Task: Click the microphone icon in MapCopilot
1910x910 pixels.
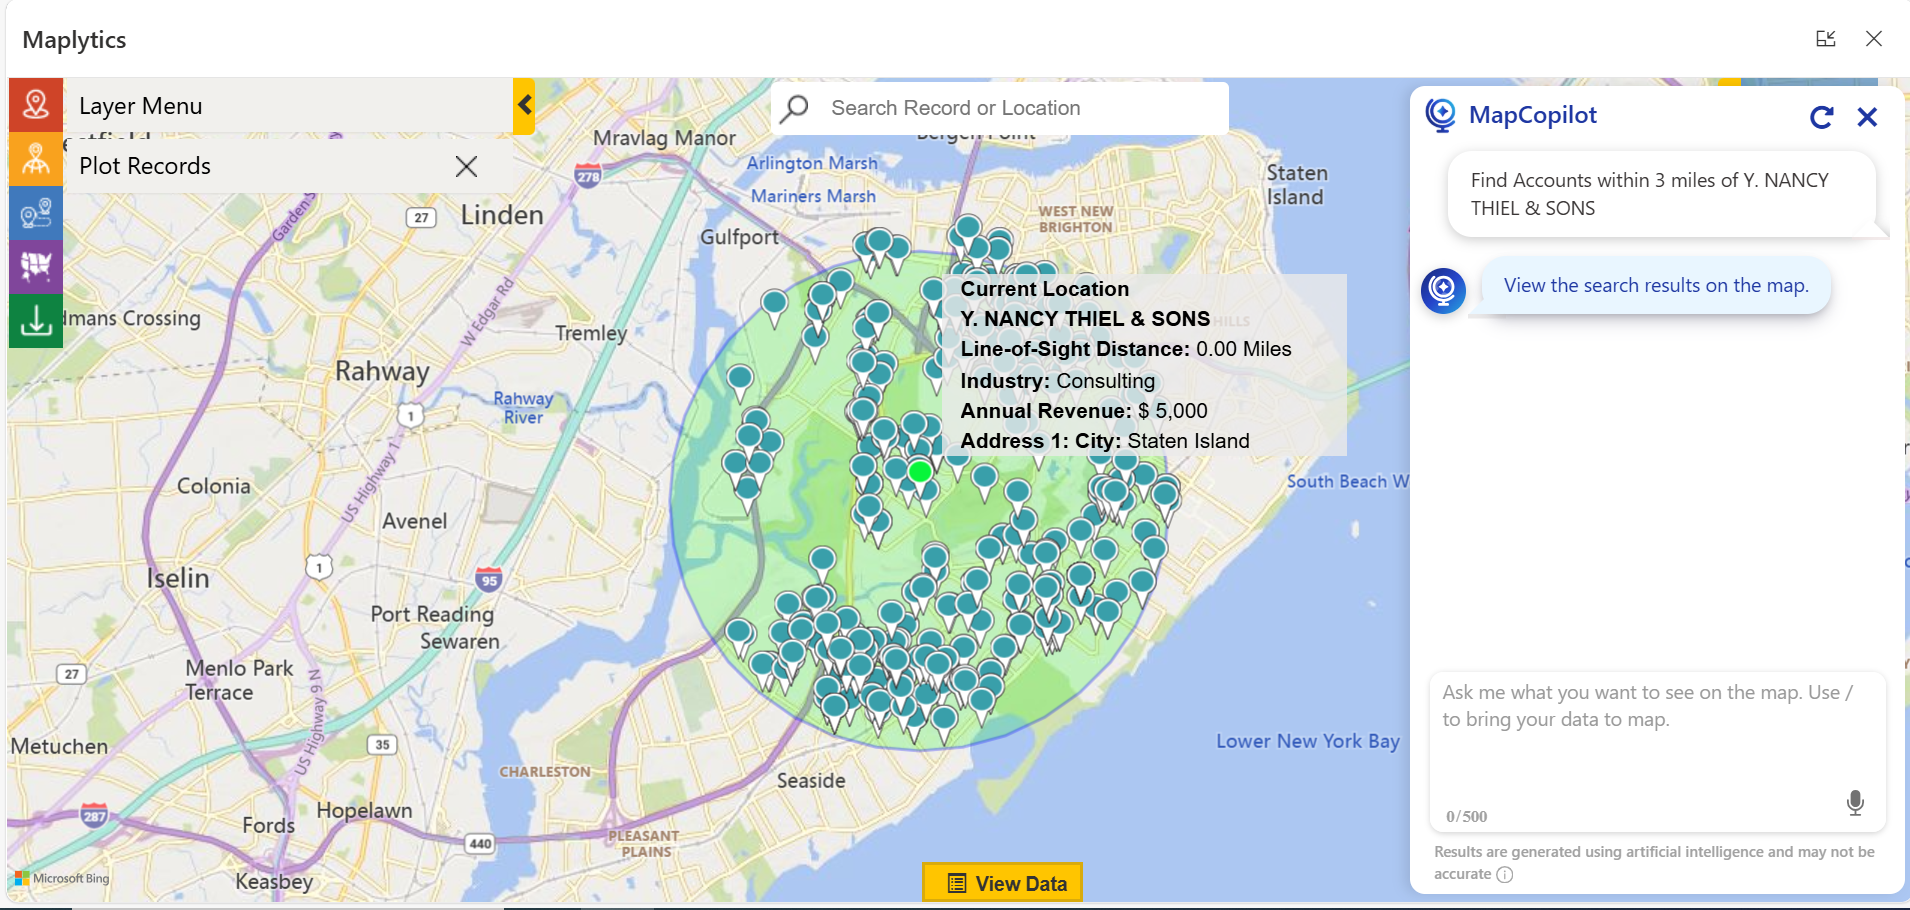Action: point(1854,803)
